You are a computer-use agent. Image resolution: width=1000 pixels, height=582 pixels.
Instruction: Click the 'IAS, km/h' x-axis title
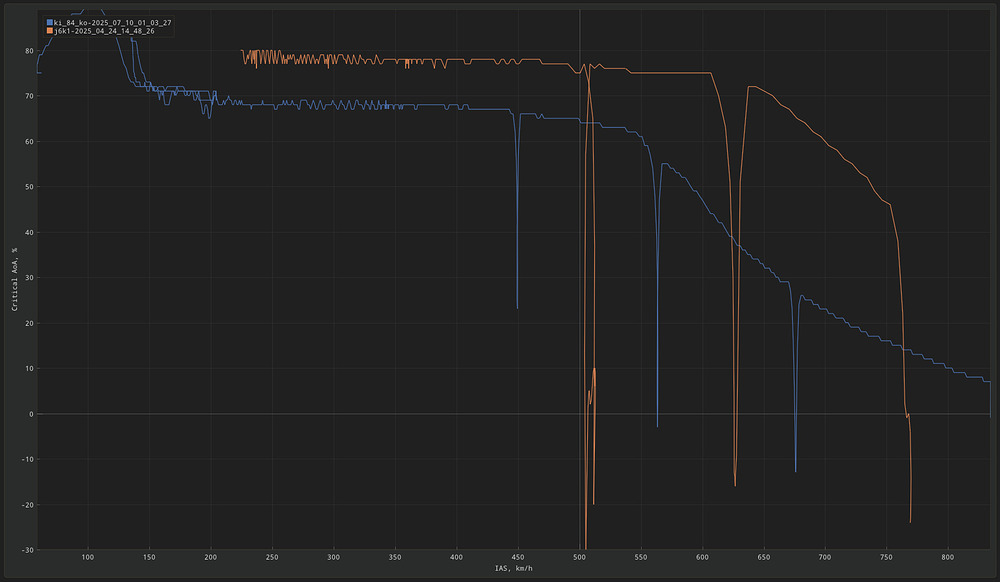tap(513, 569)
